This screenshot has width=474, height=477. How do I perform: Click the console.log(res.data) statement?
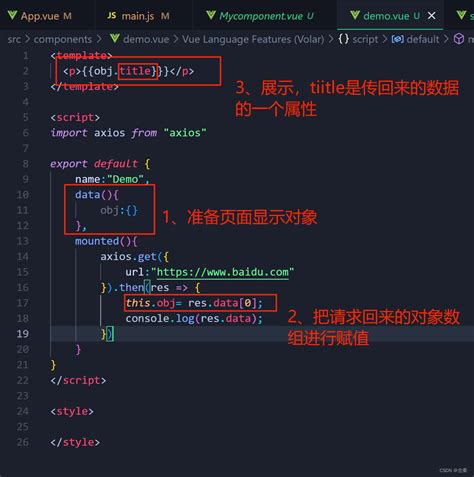coord(194,319)
